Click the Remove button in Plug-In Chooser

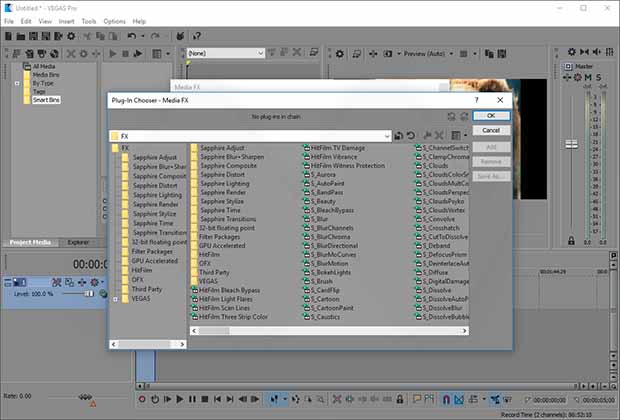point(491,162)
